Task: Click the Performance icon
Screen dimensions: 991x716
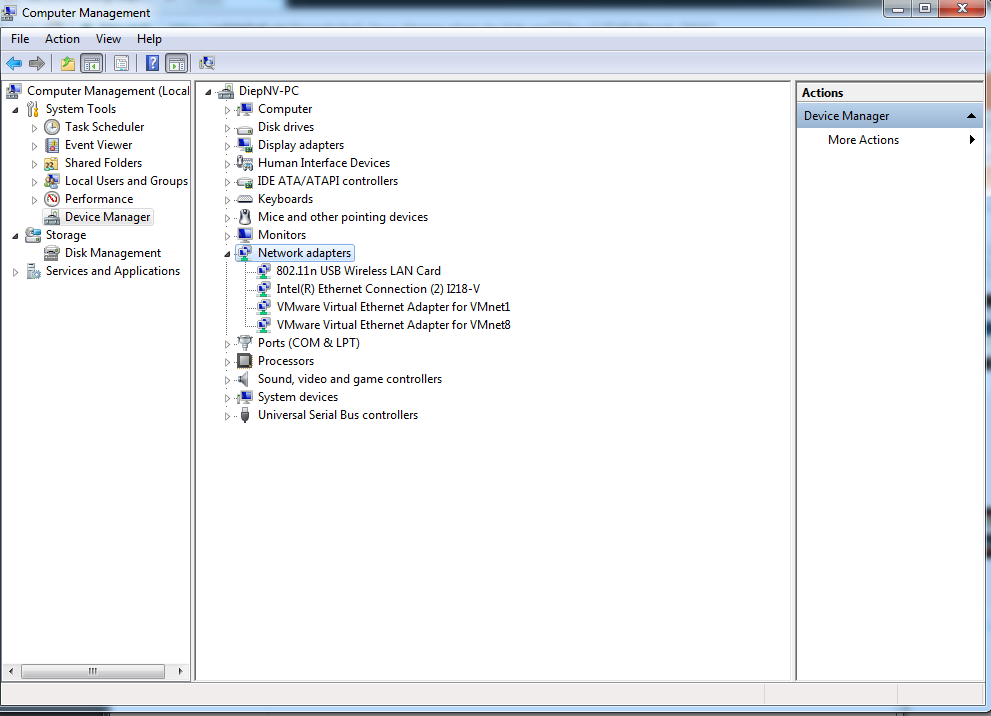Action: coord(52,199)
